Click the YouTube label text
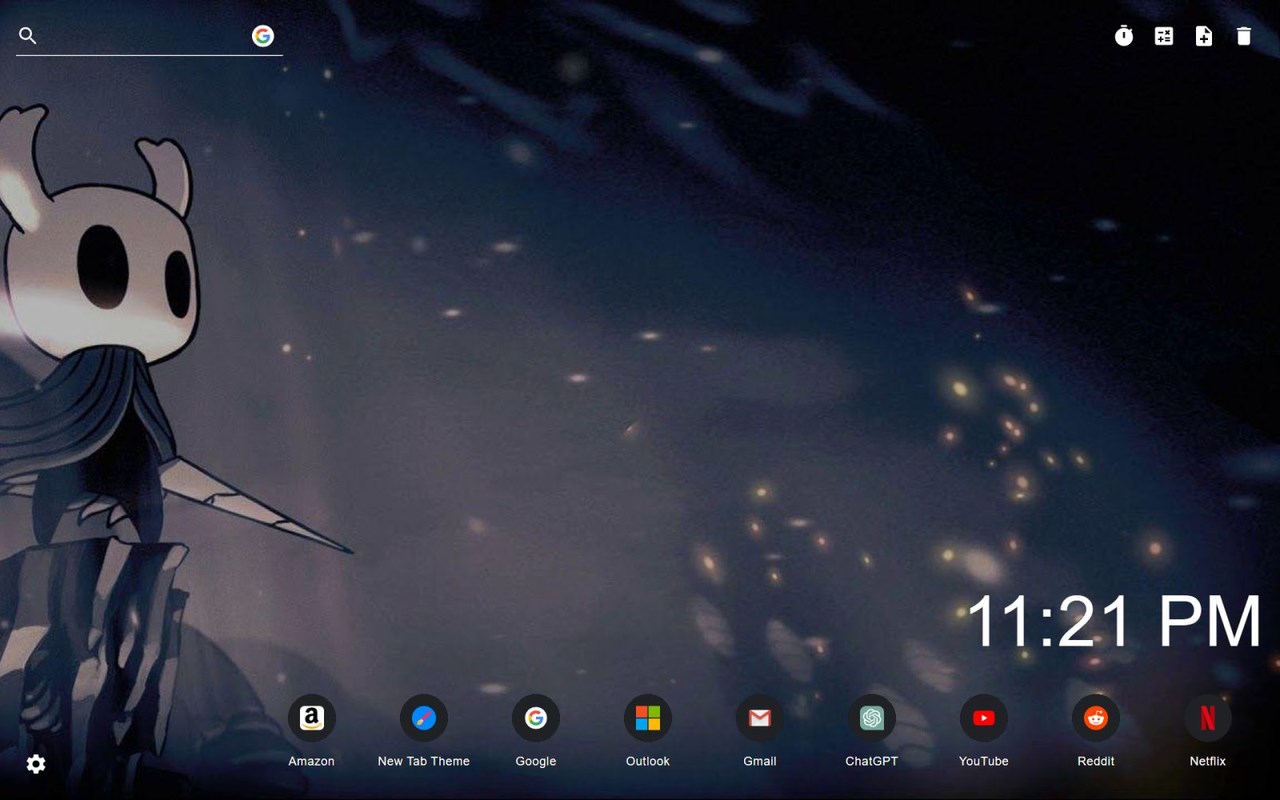 (x=984, y=761)
